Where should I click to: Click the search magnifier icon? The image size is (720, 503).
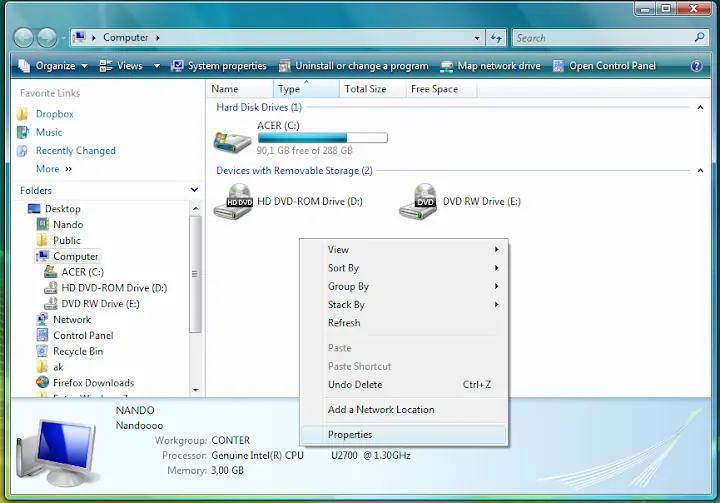tap(699, 37)
